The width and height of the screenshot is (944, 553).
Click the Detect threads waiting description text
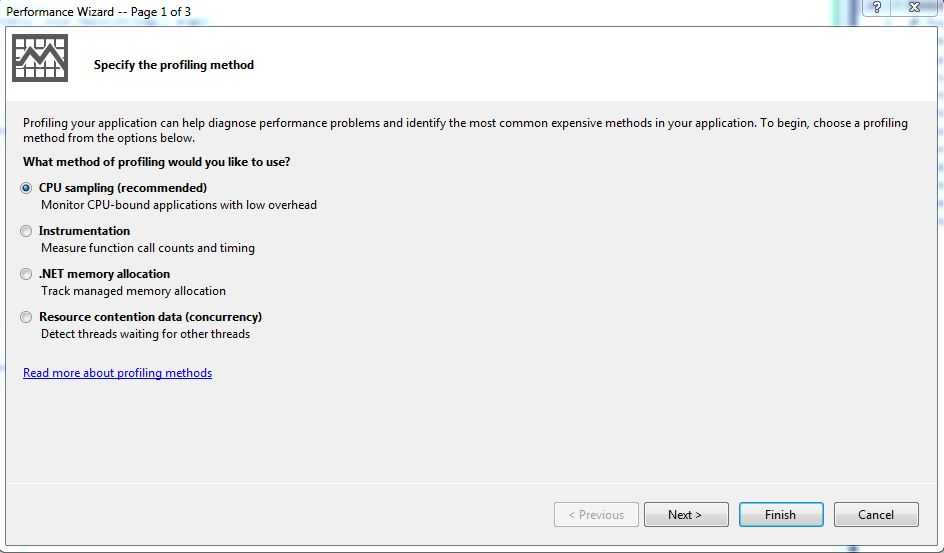point(145,334)
